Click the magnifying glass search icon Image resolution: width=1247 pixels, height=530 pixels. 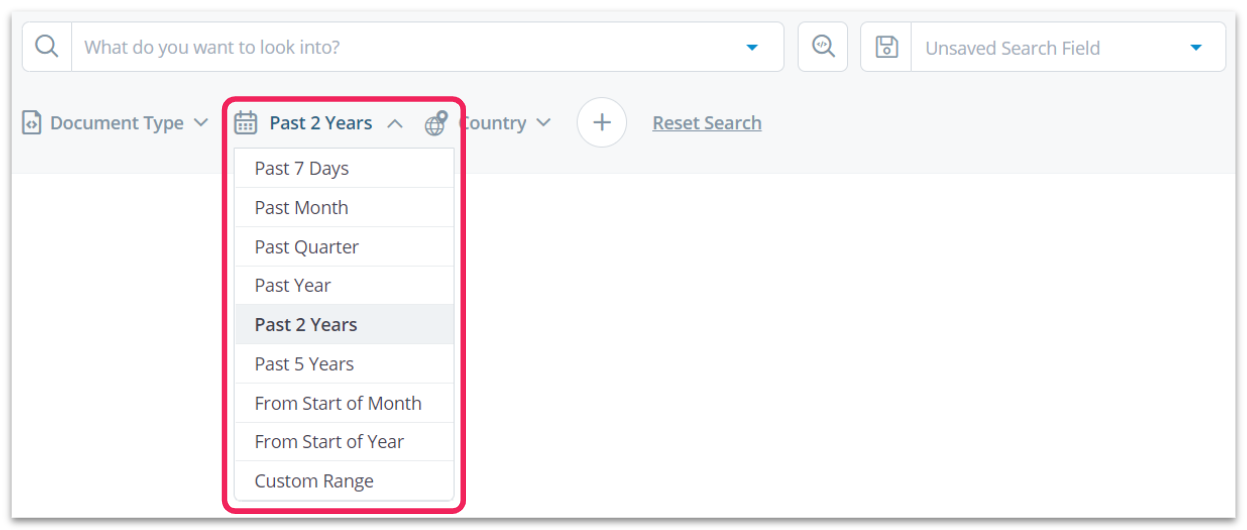click(47, 47)
